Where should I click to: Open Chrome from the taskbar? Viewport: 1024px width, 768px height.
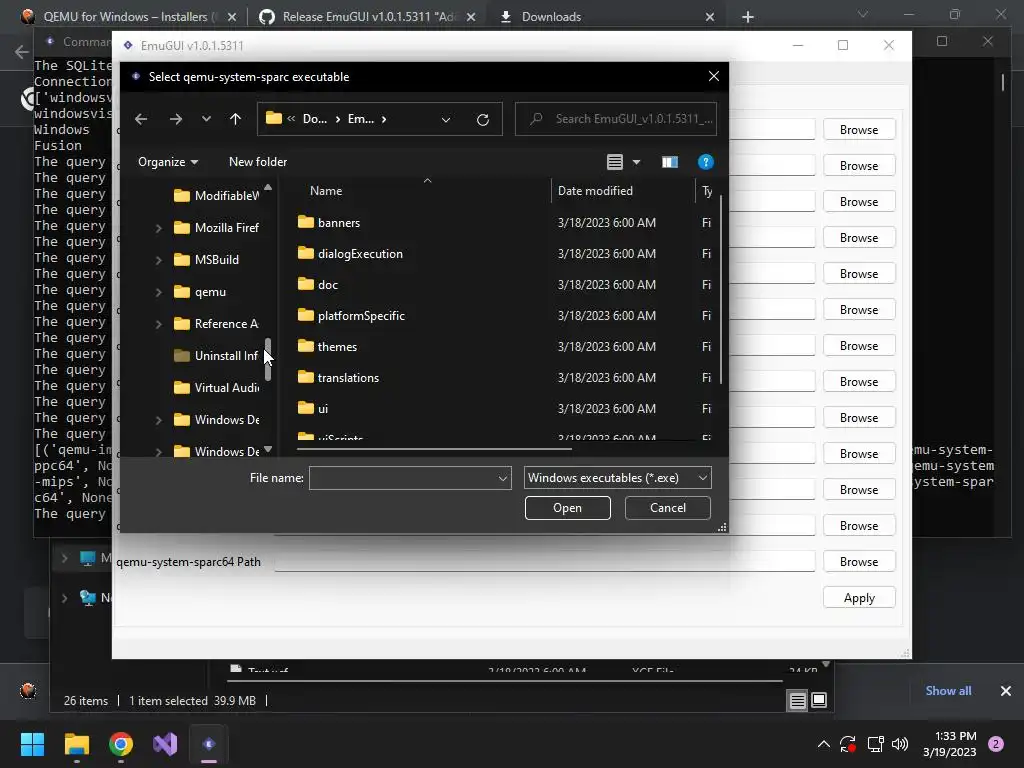point(121,744)
